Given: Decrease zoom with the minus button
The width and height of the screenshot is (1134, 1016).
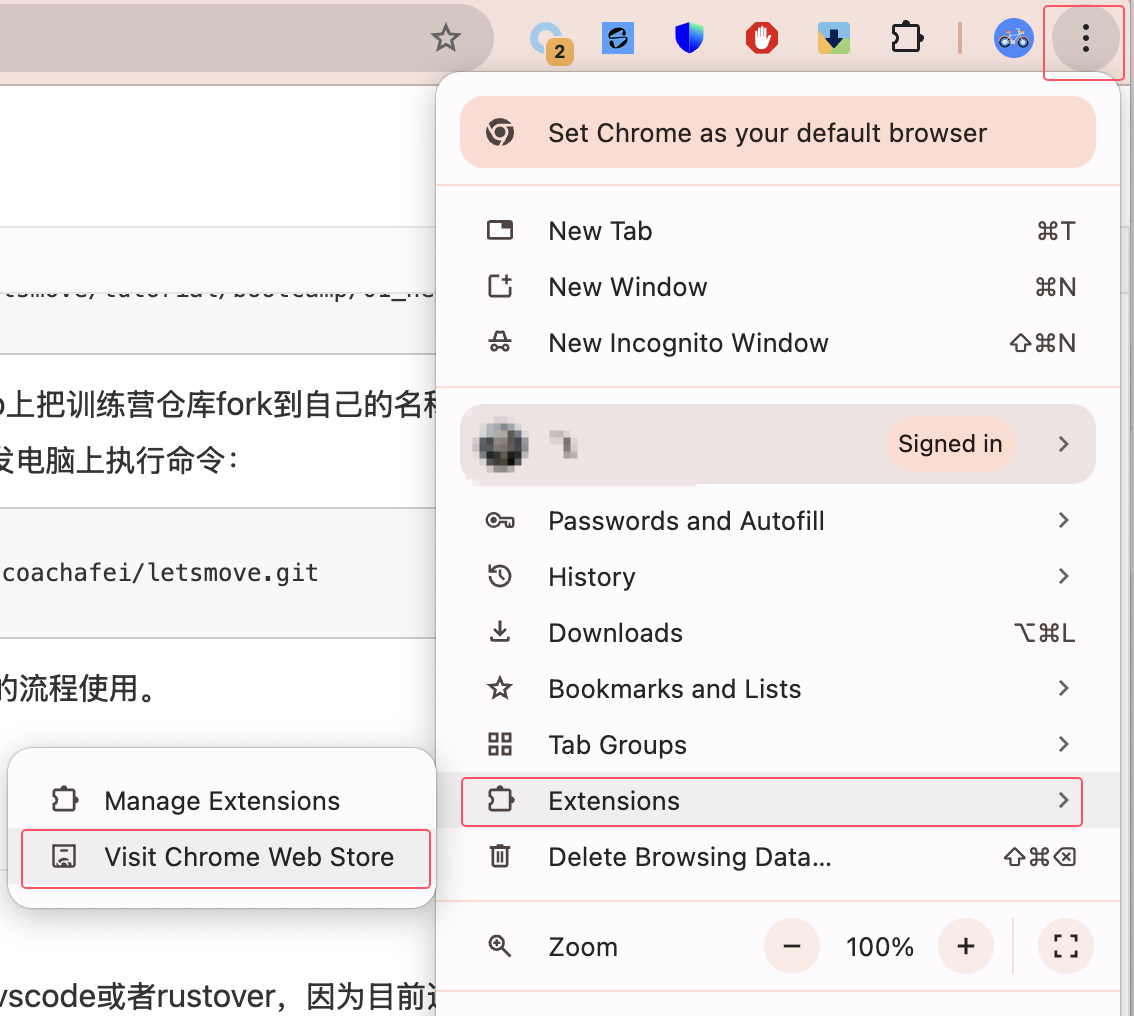Looking at the screenshot, I should click(x=792, y=946).
